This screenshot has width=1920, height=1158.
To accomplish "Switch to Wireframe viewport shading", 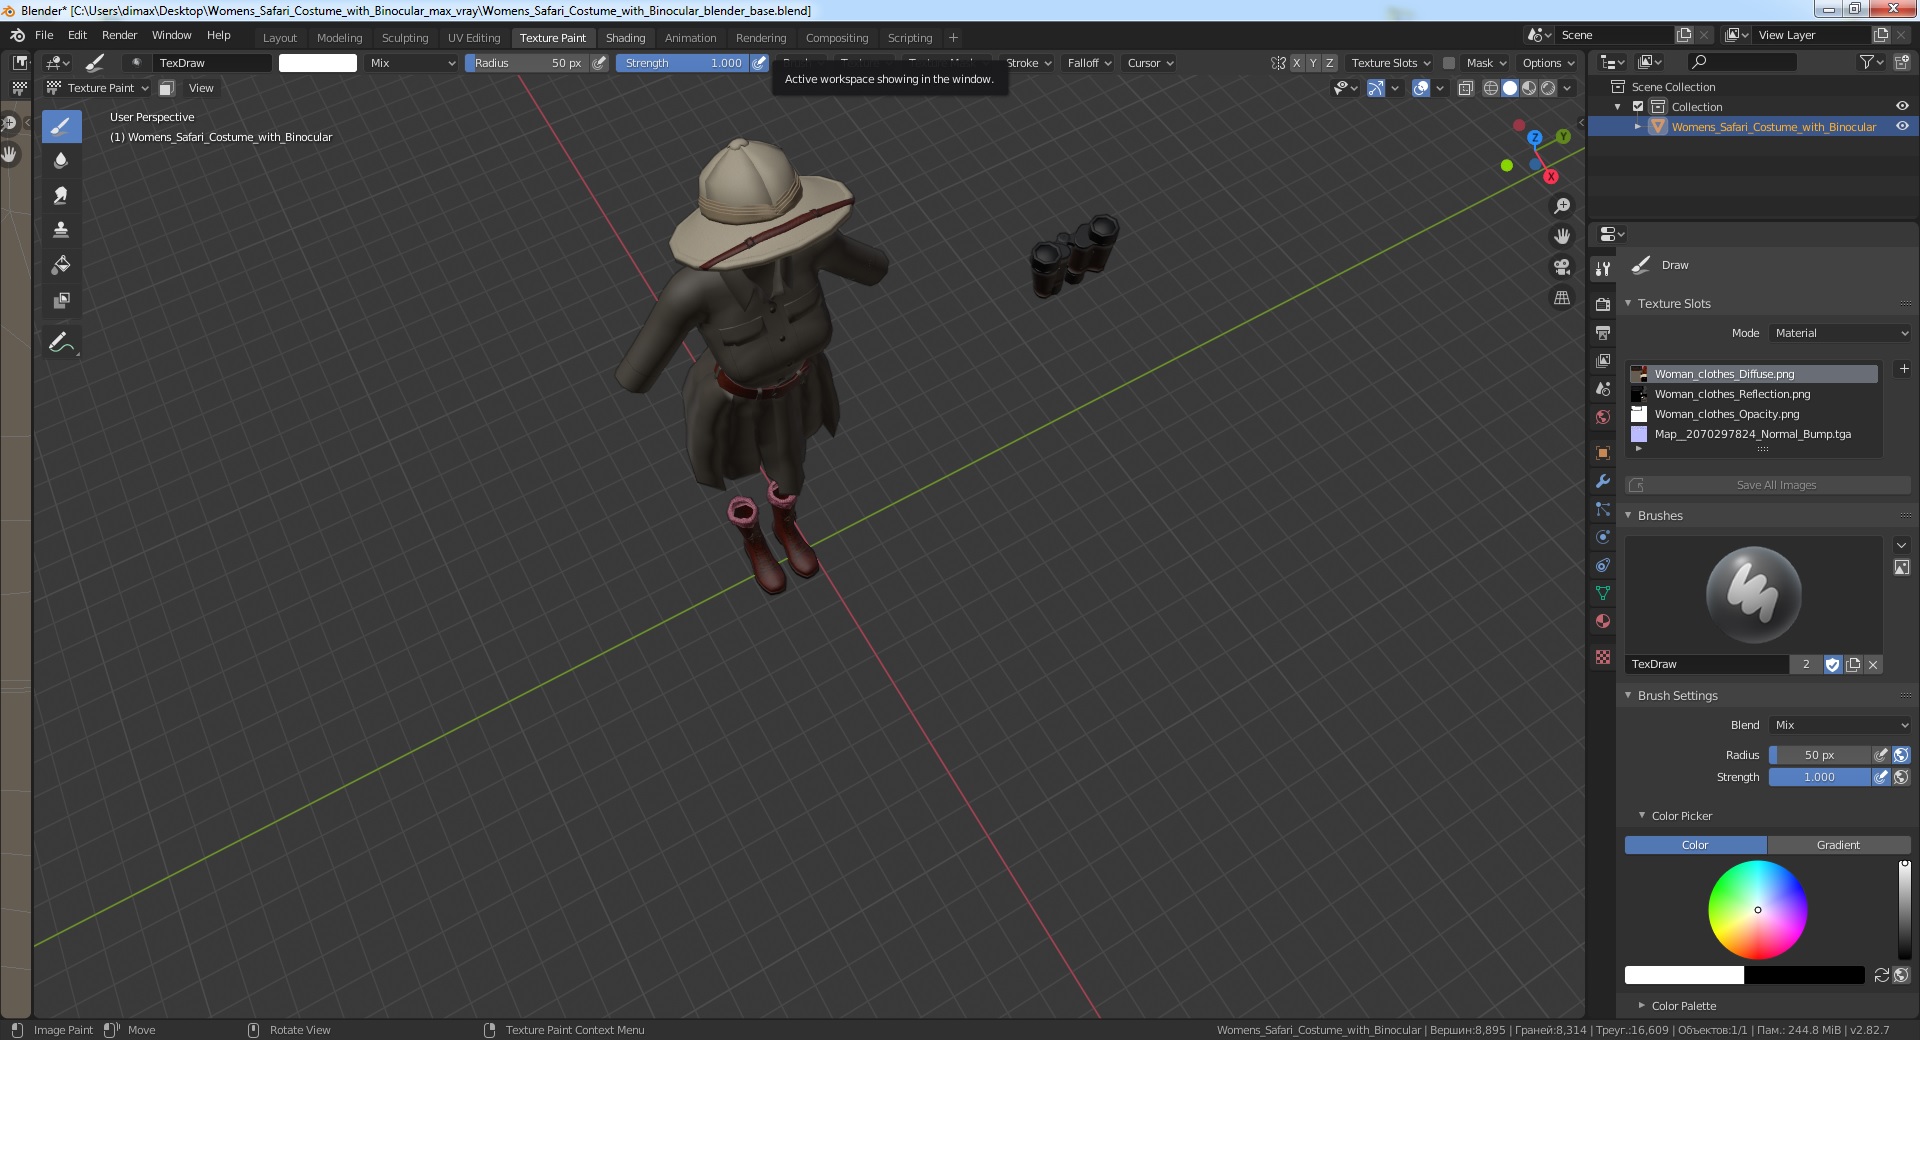I will (x=1490, y=88).
